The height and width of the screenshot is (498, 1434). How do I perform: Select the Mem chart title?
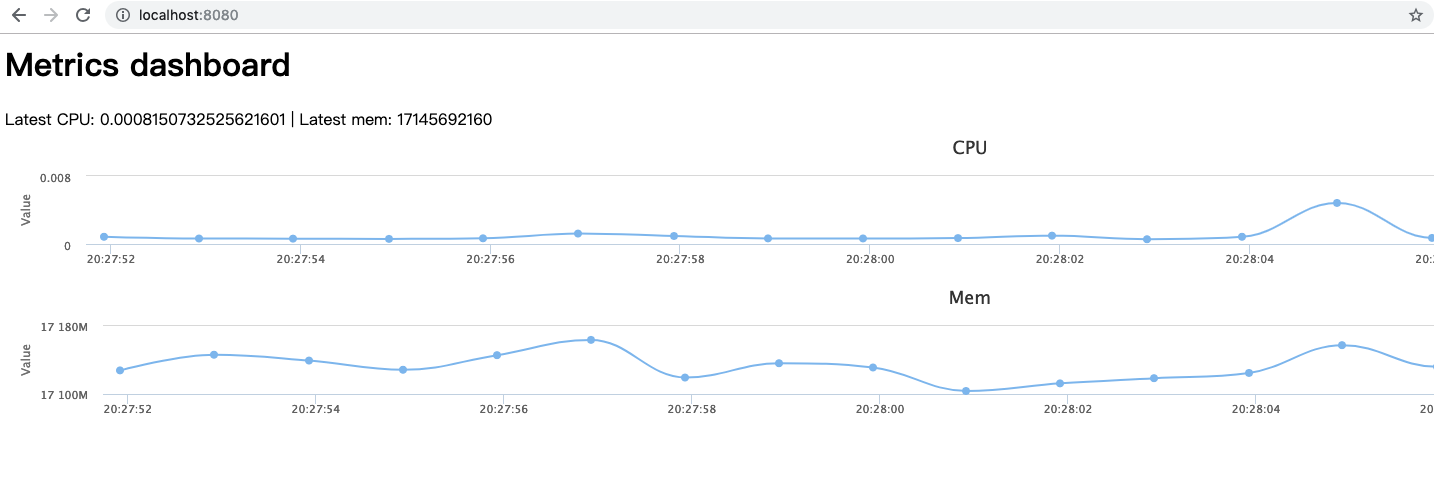[x=969, y=298]
